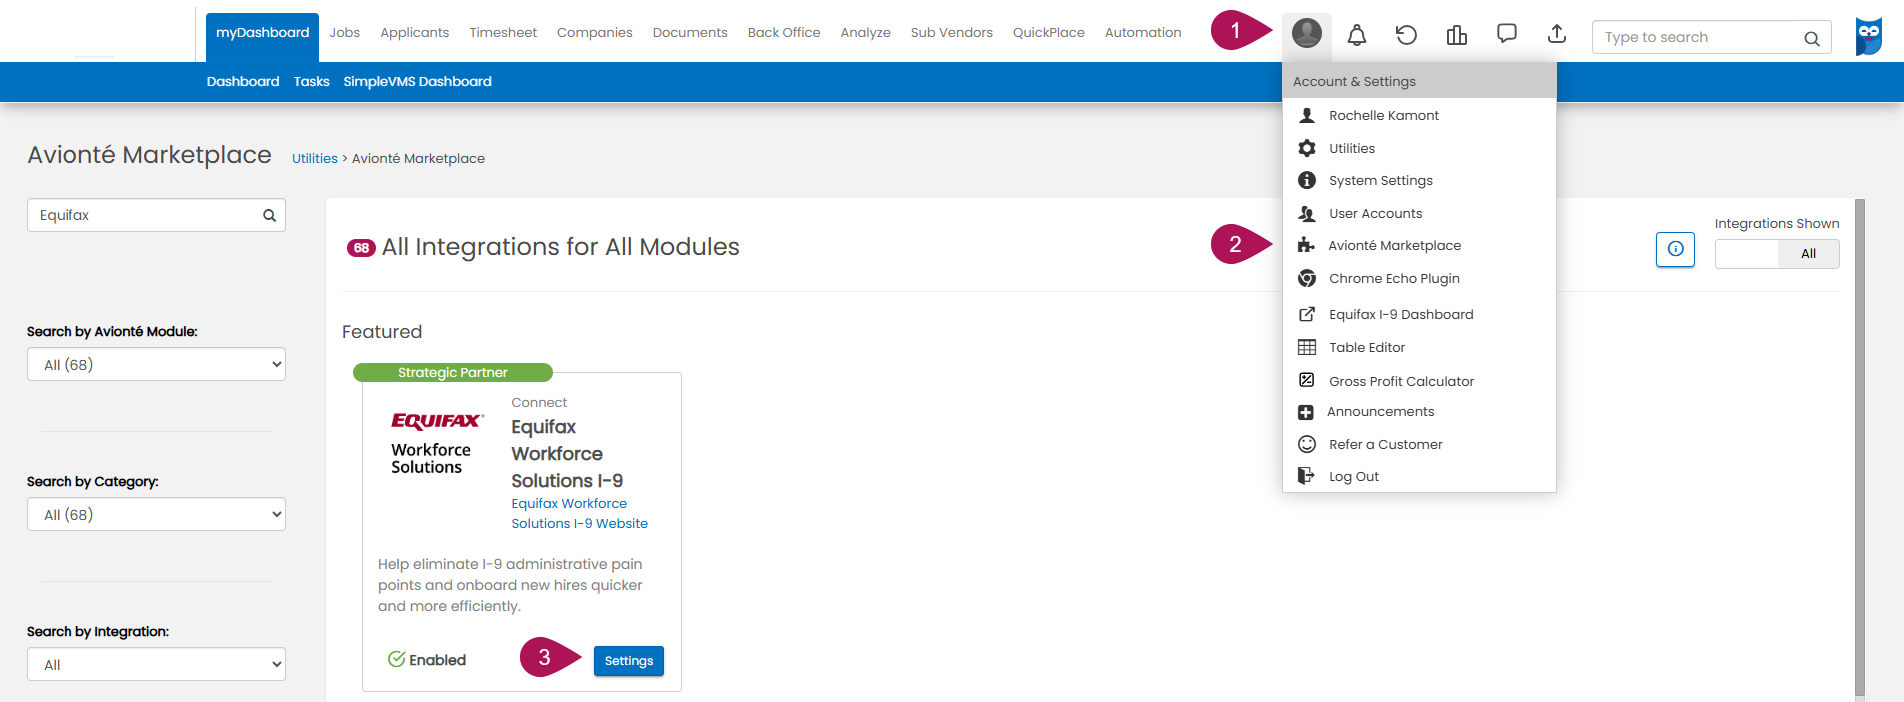This screenshot has height=702, width=1904.
Task: Click the owl mascot icon
Action: pos(1868,36)
